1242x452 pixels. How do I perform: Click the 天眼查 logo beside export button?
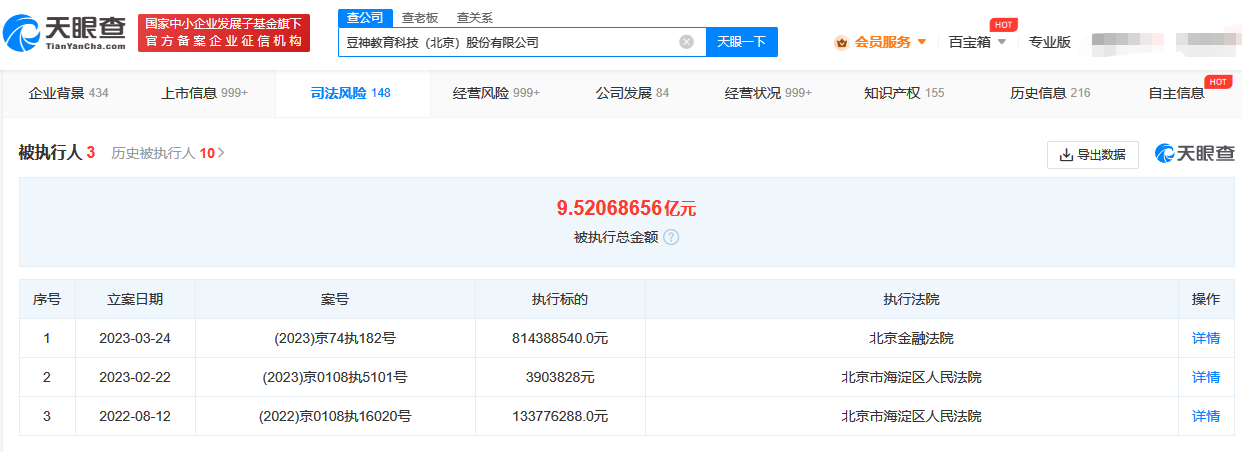[x=1195, y=154]
